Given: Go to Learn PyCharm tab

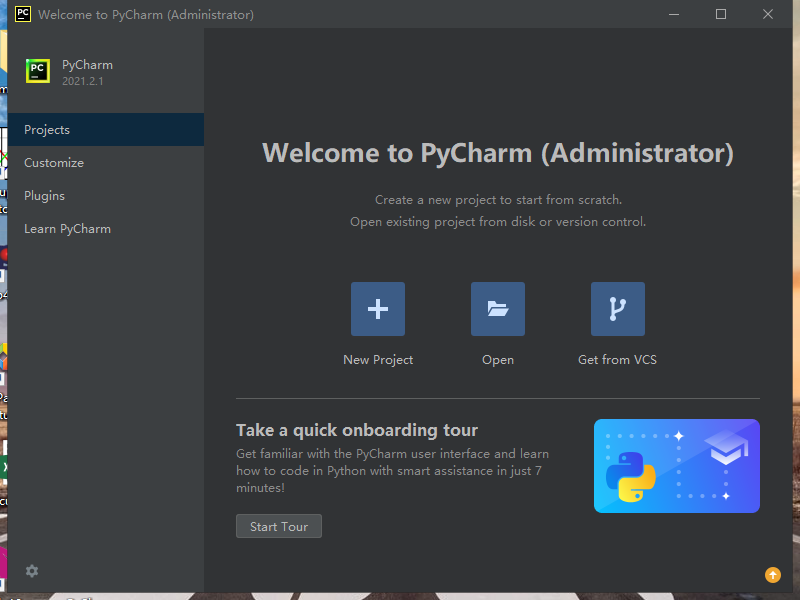Looking at the screenshot, I should tap(106, 229).
